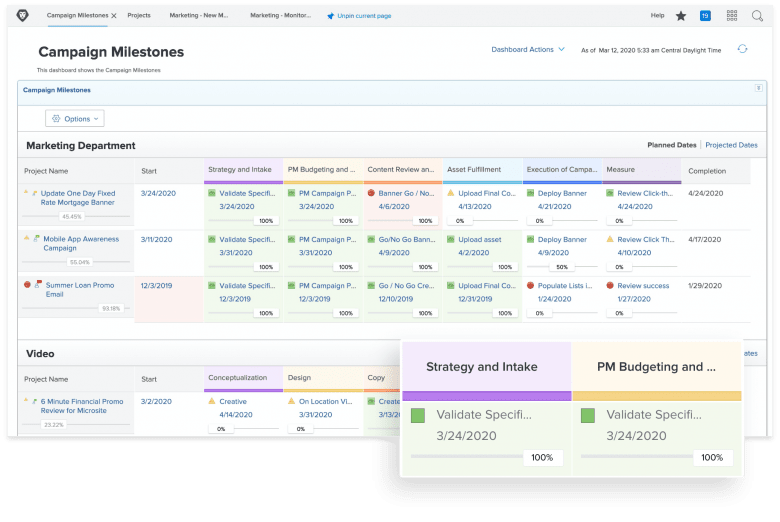The width and height of the screenshot is (780, 522).
Task: Open Mobile App Awareness Campaign project
Action: [81, 243]
